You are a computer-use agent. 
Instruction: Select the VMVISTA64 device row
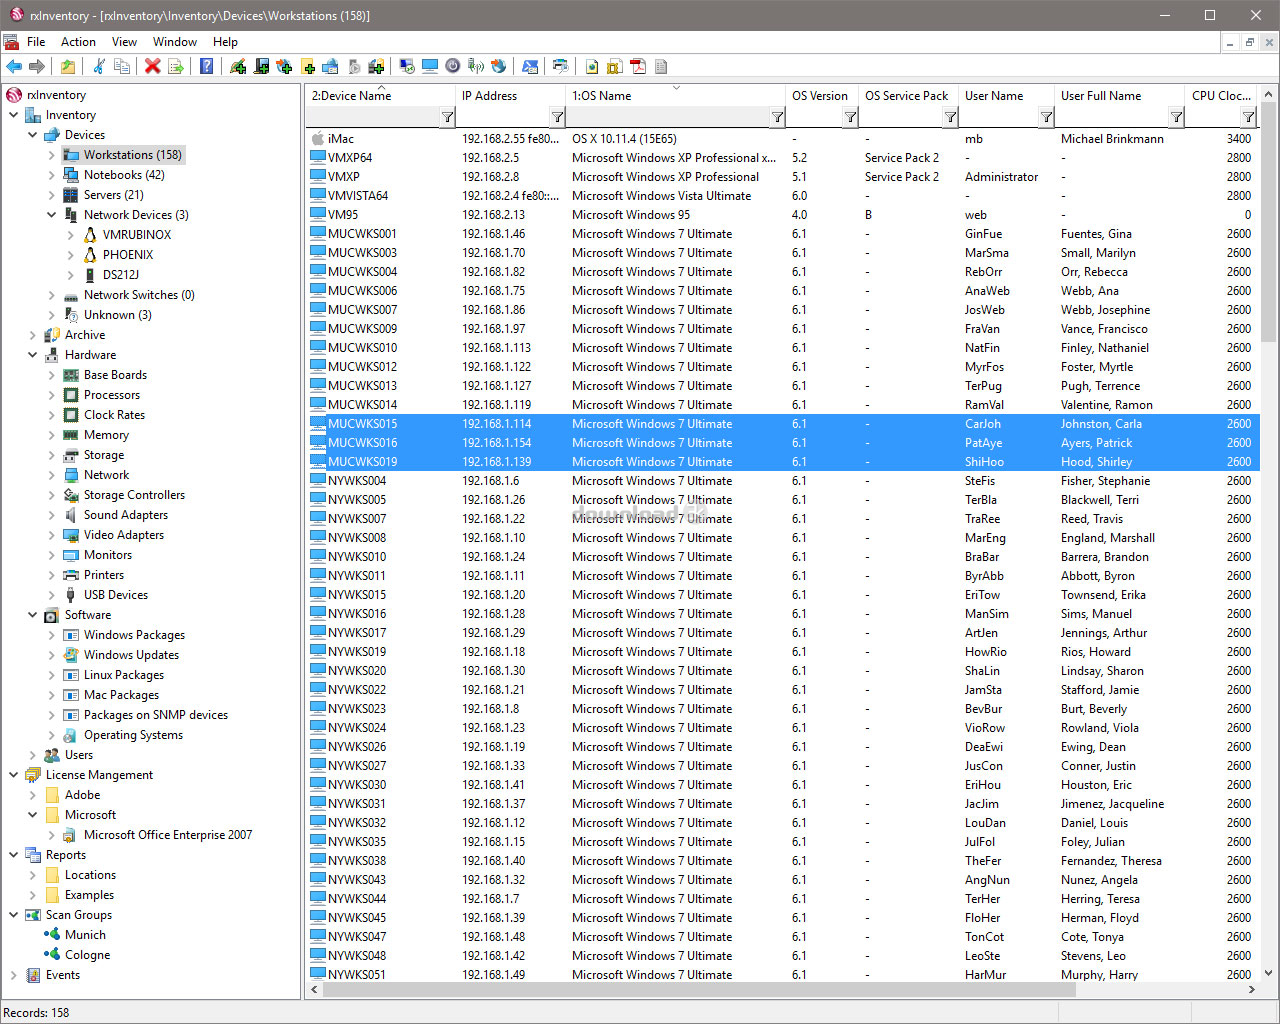(x=782, y=196)
